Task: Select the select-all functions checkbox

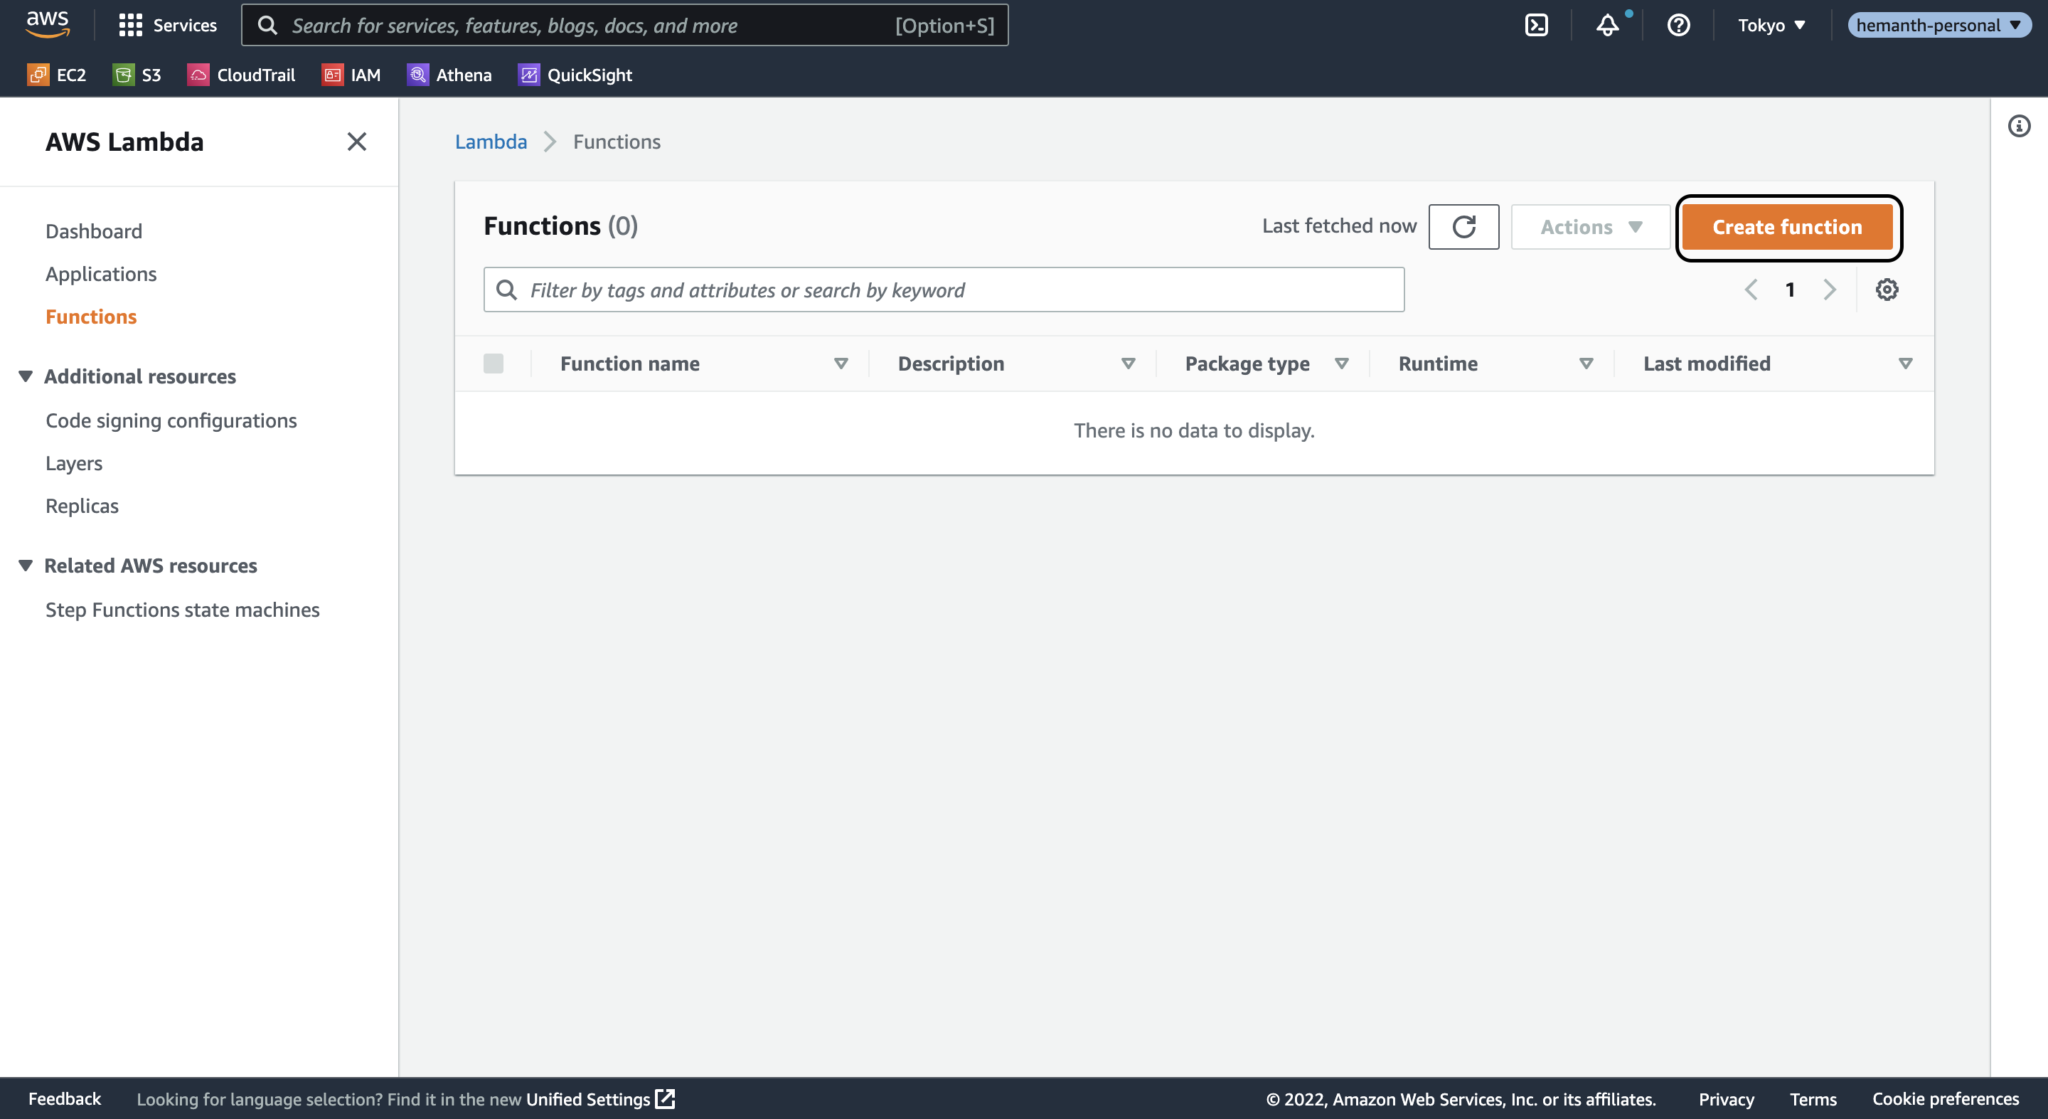Action: tap(493, 363)
